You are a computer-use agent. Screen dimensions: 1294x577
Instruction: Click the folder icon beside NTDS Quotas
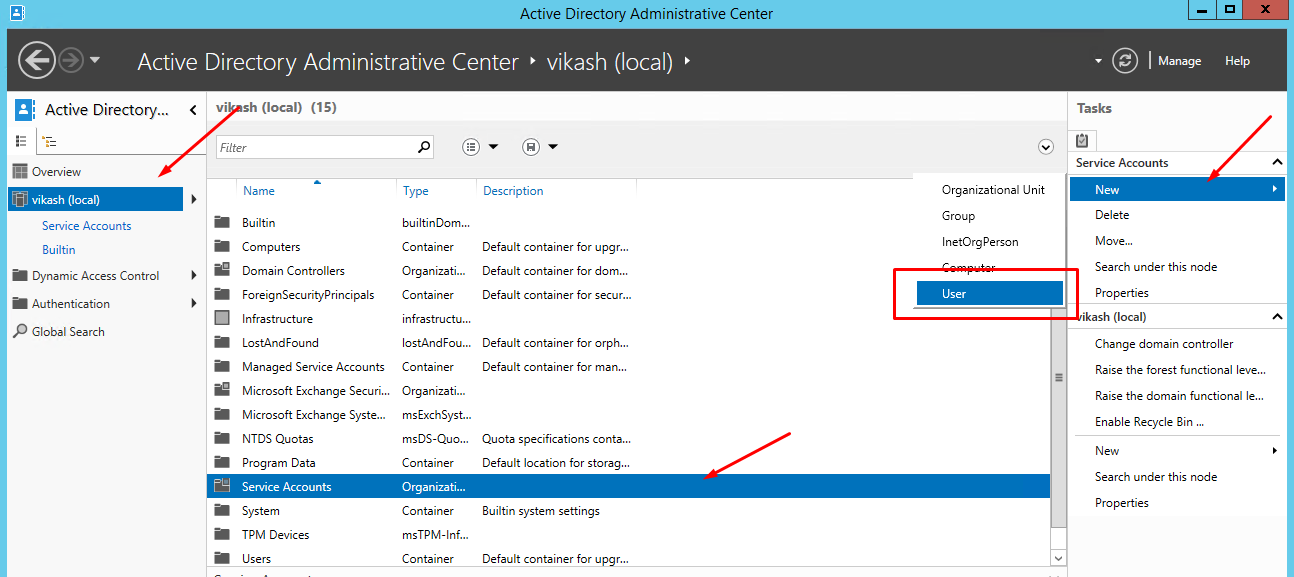222,439
